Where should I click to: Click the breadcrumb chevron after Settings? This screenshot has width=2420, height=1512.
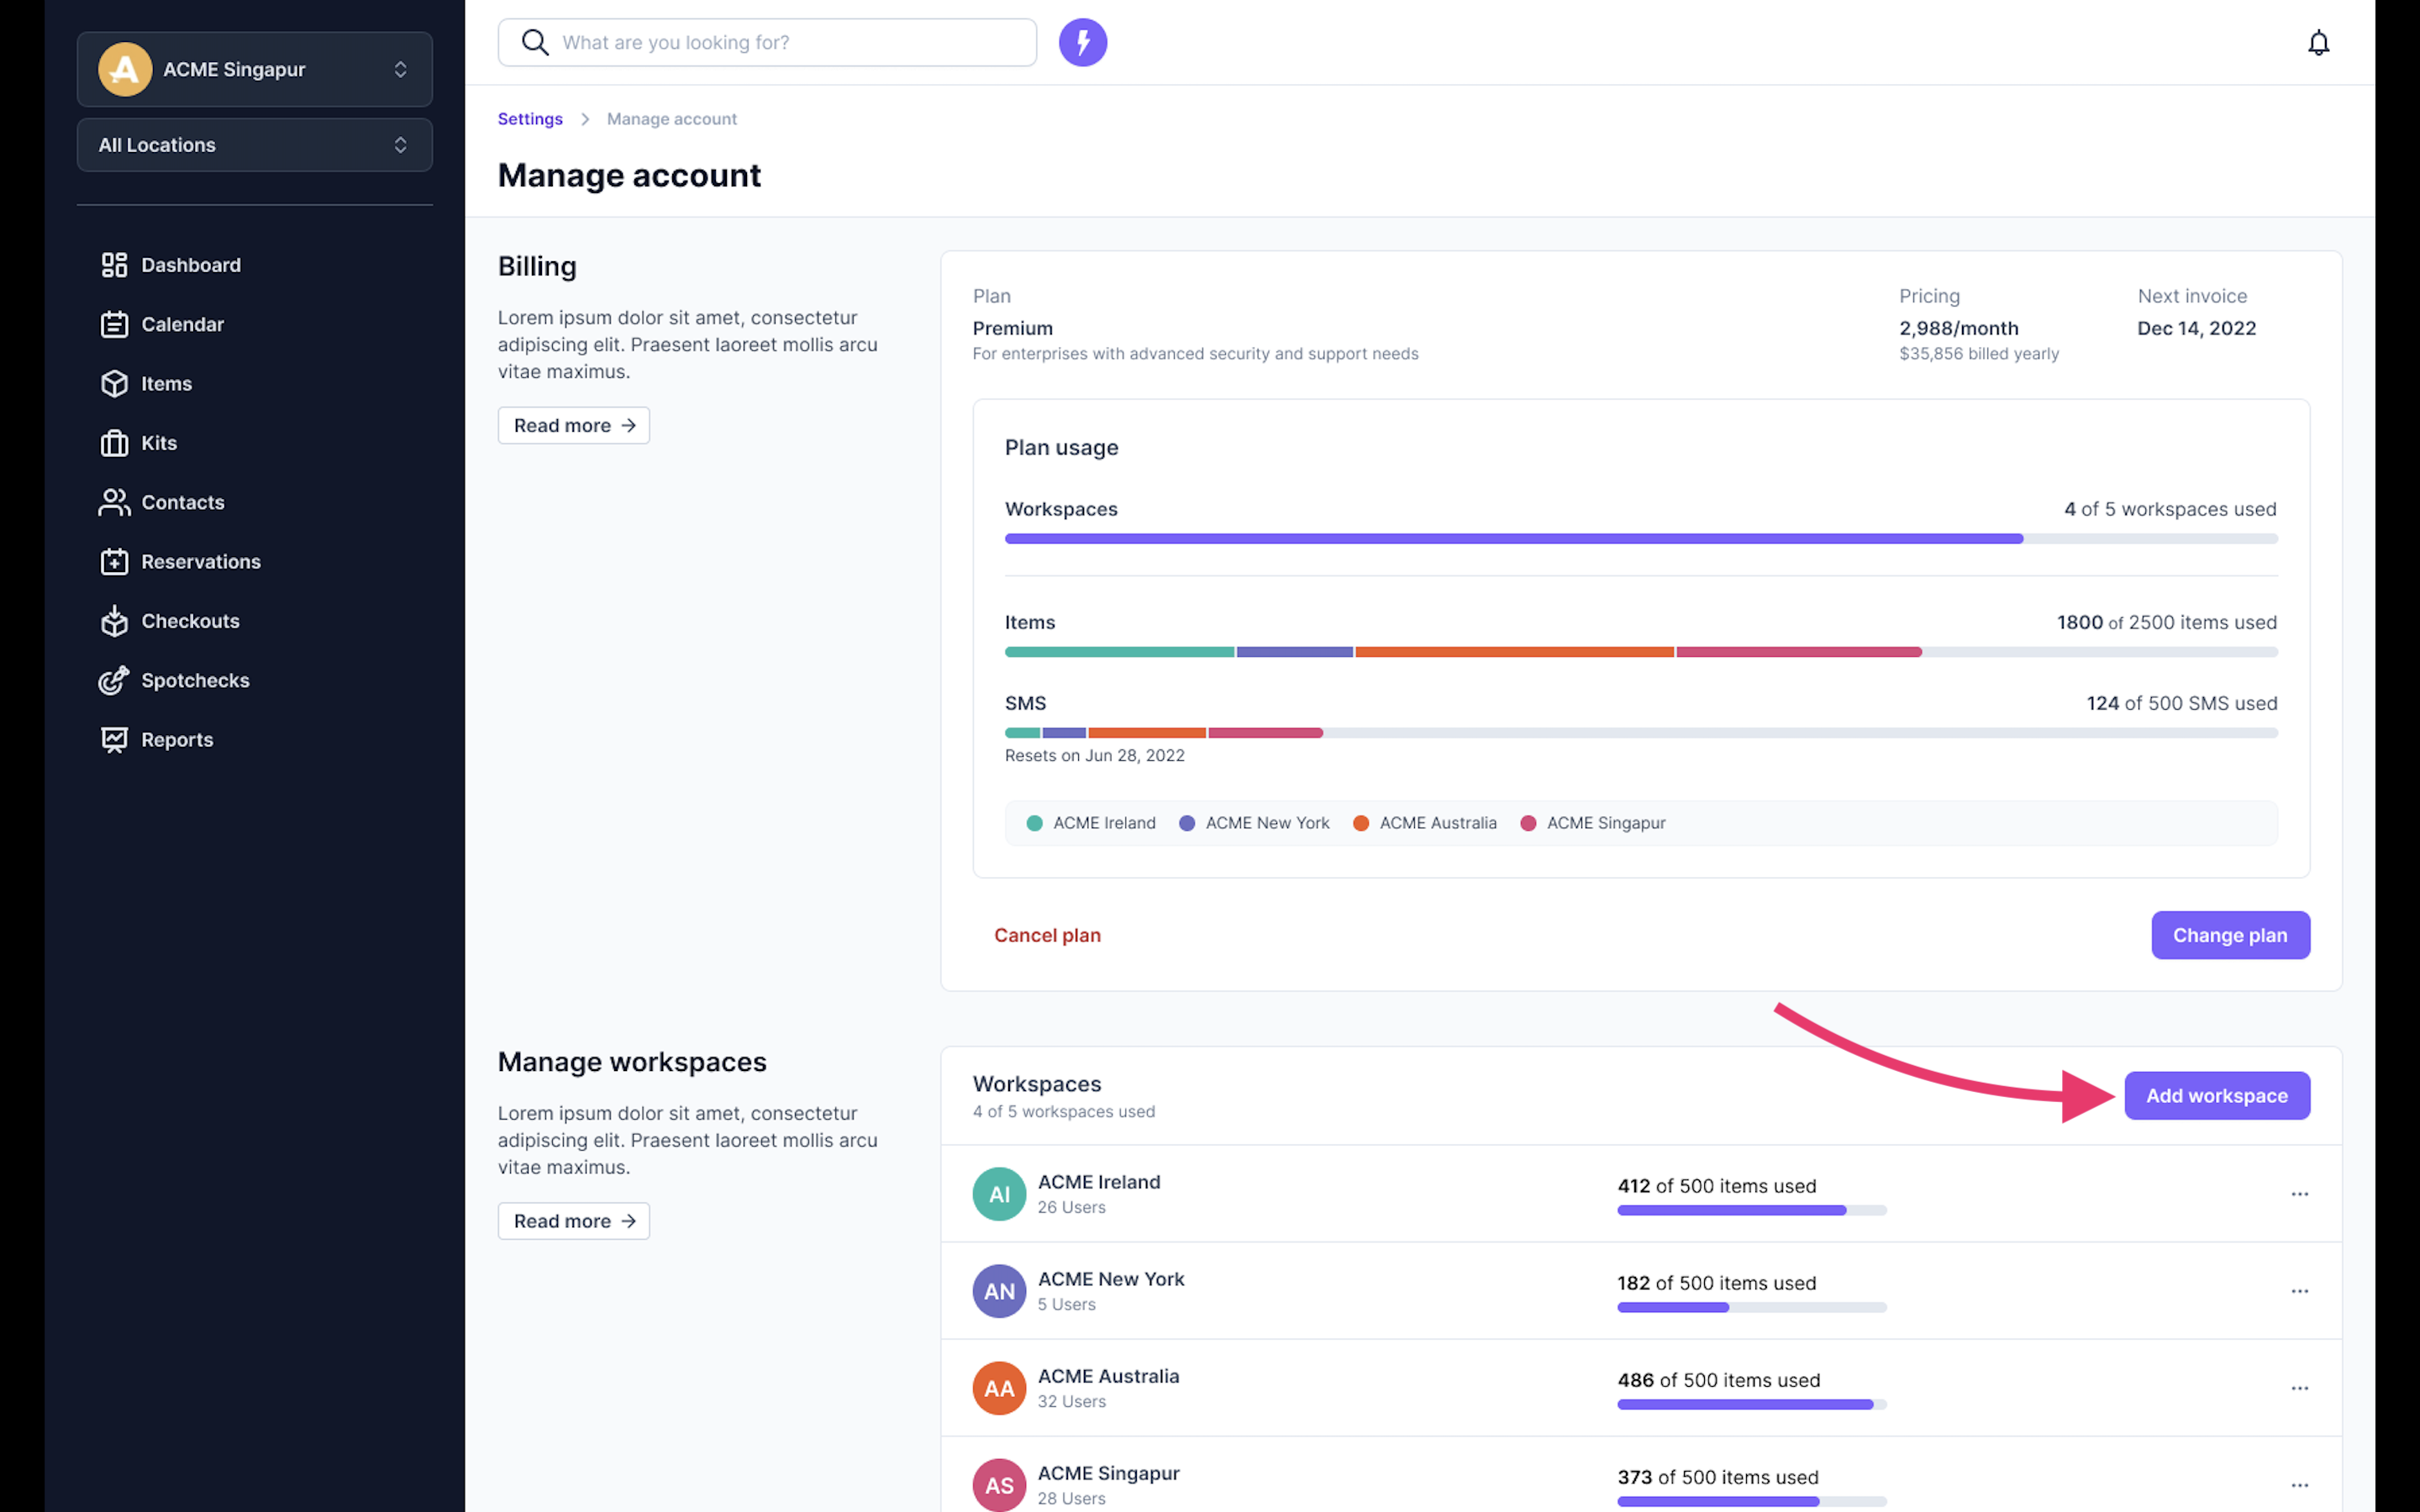tap(585, 119)
